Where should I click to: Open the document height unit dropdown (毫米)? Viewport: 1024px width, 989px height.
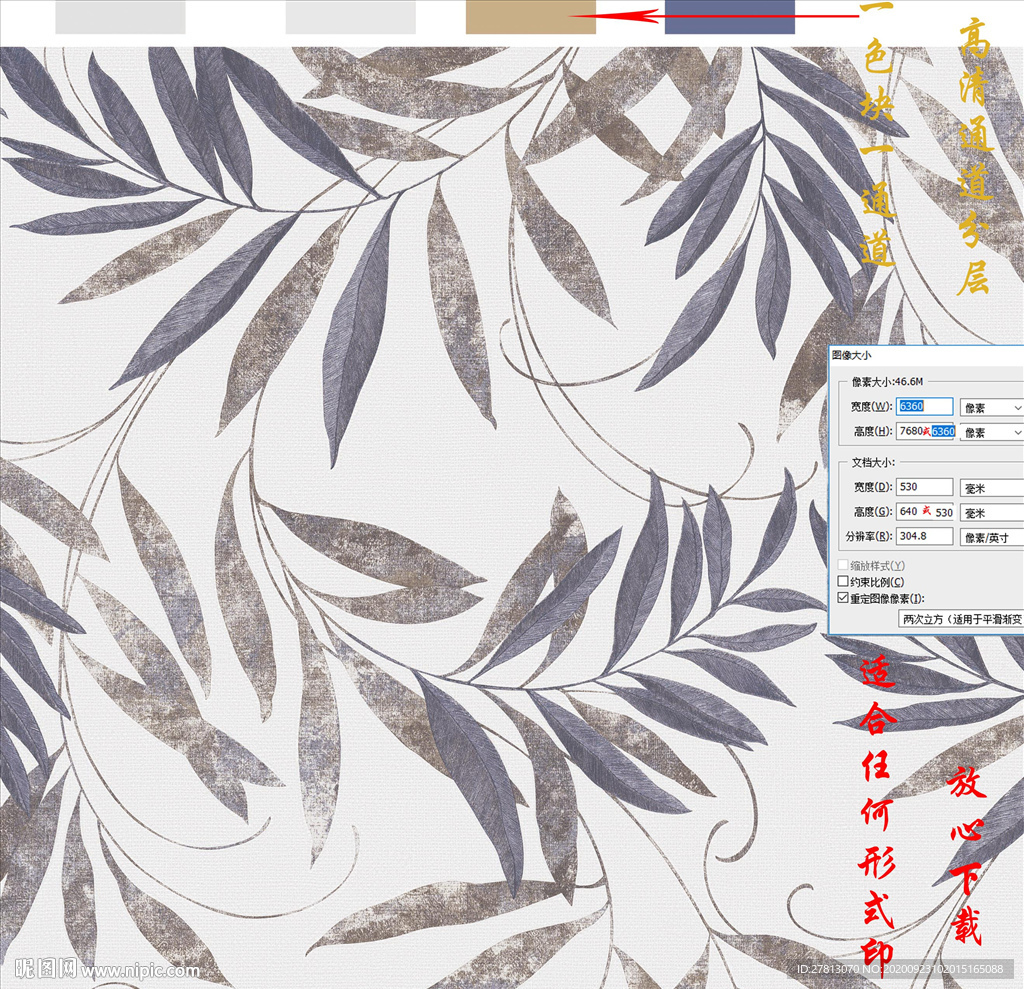(991, 513)
